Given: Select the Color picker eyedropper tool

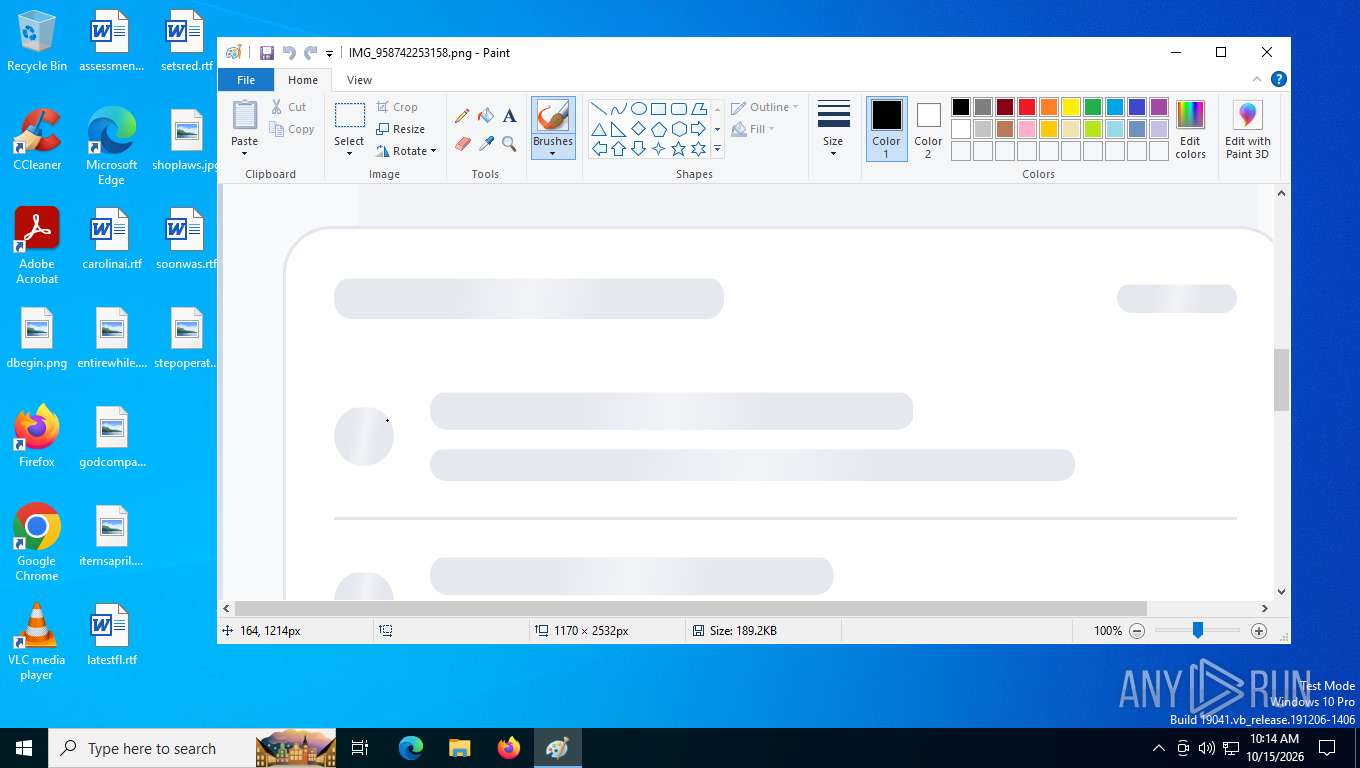Looking at the screenshot, I should click(486, 144).
